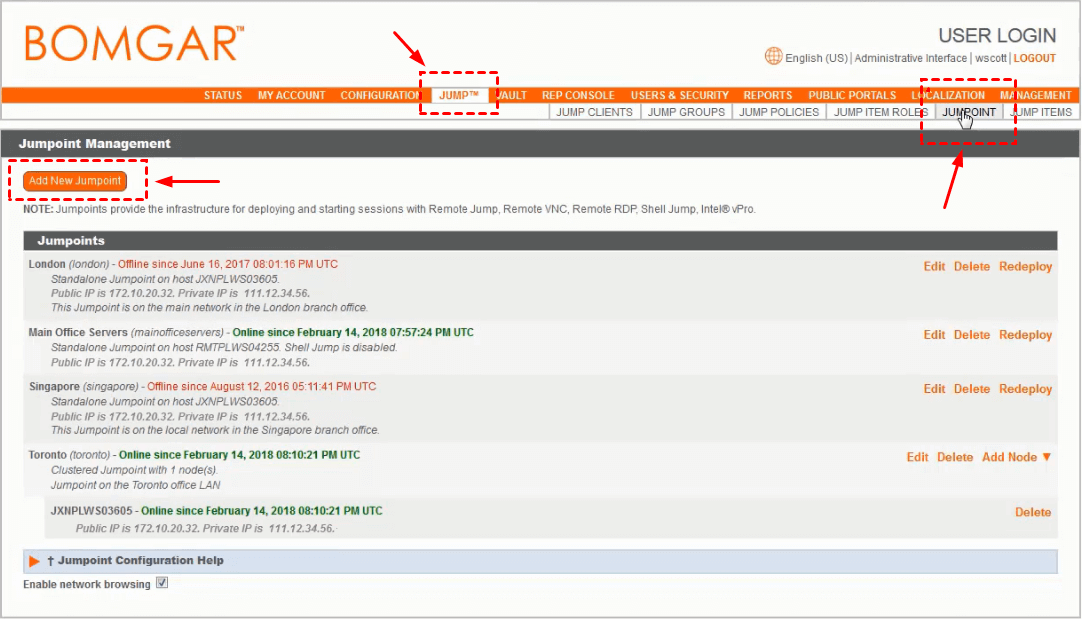Open the REP CONSOLE tab

click(578, 95)
